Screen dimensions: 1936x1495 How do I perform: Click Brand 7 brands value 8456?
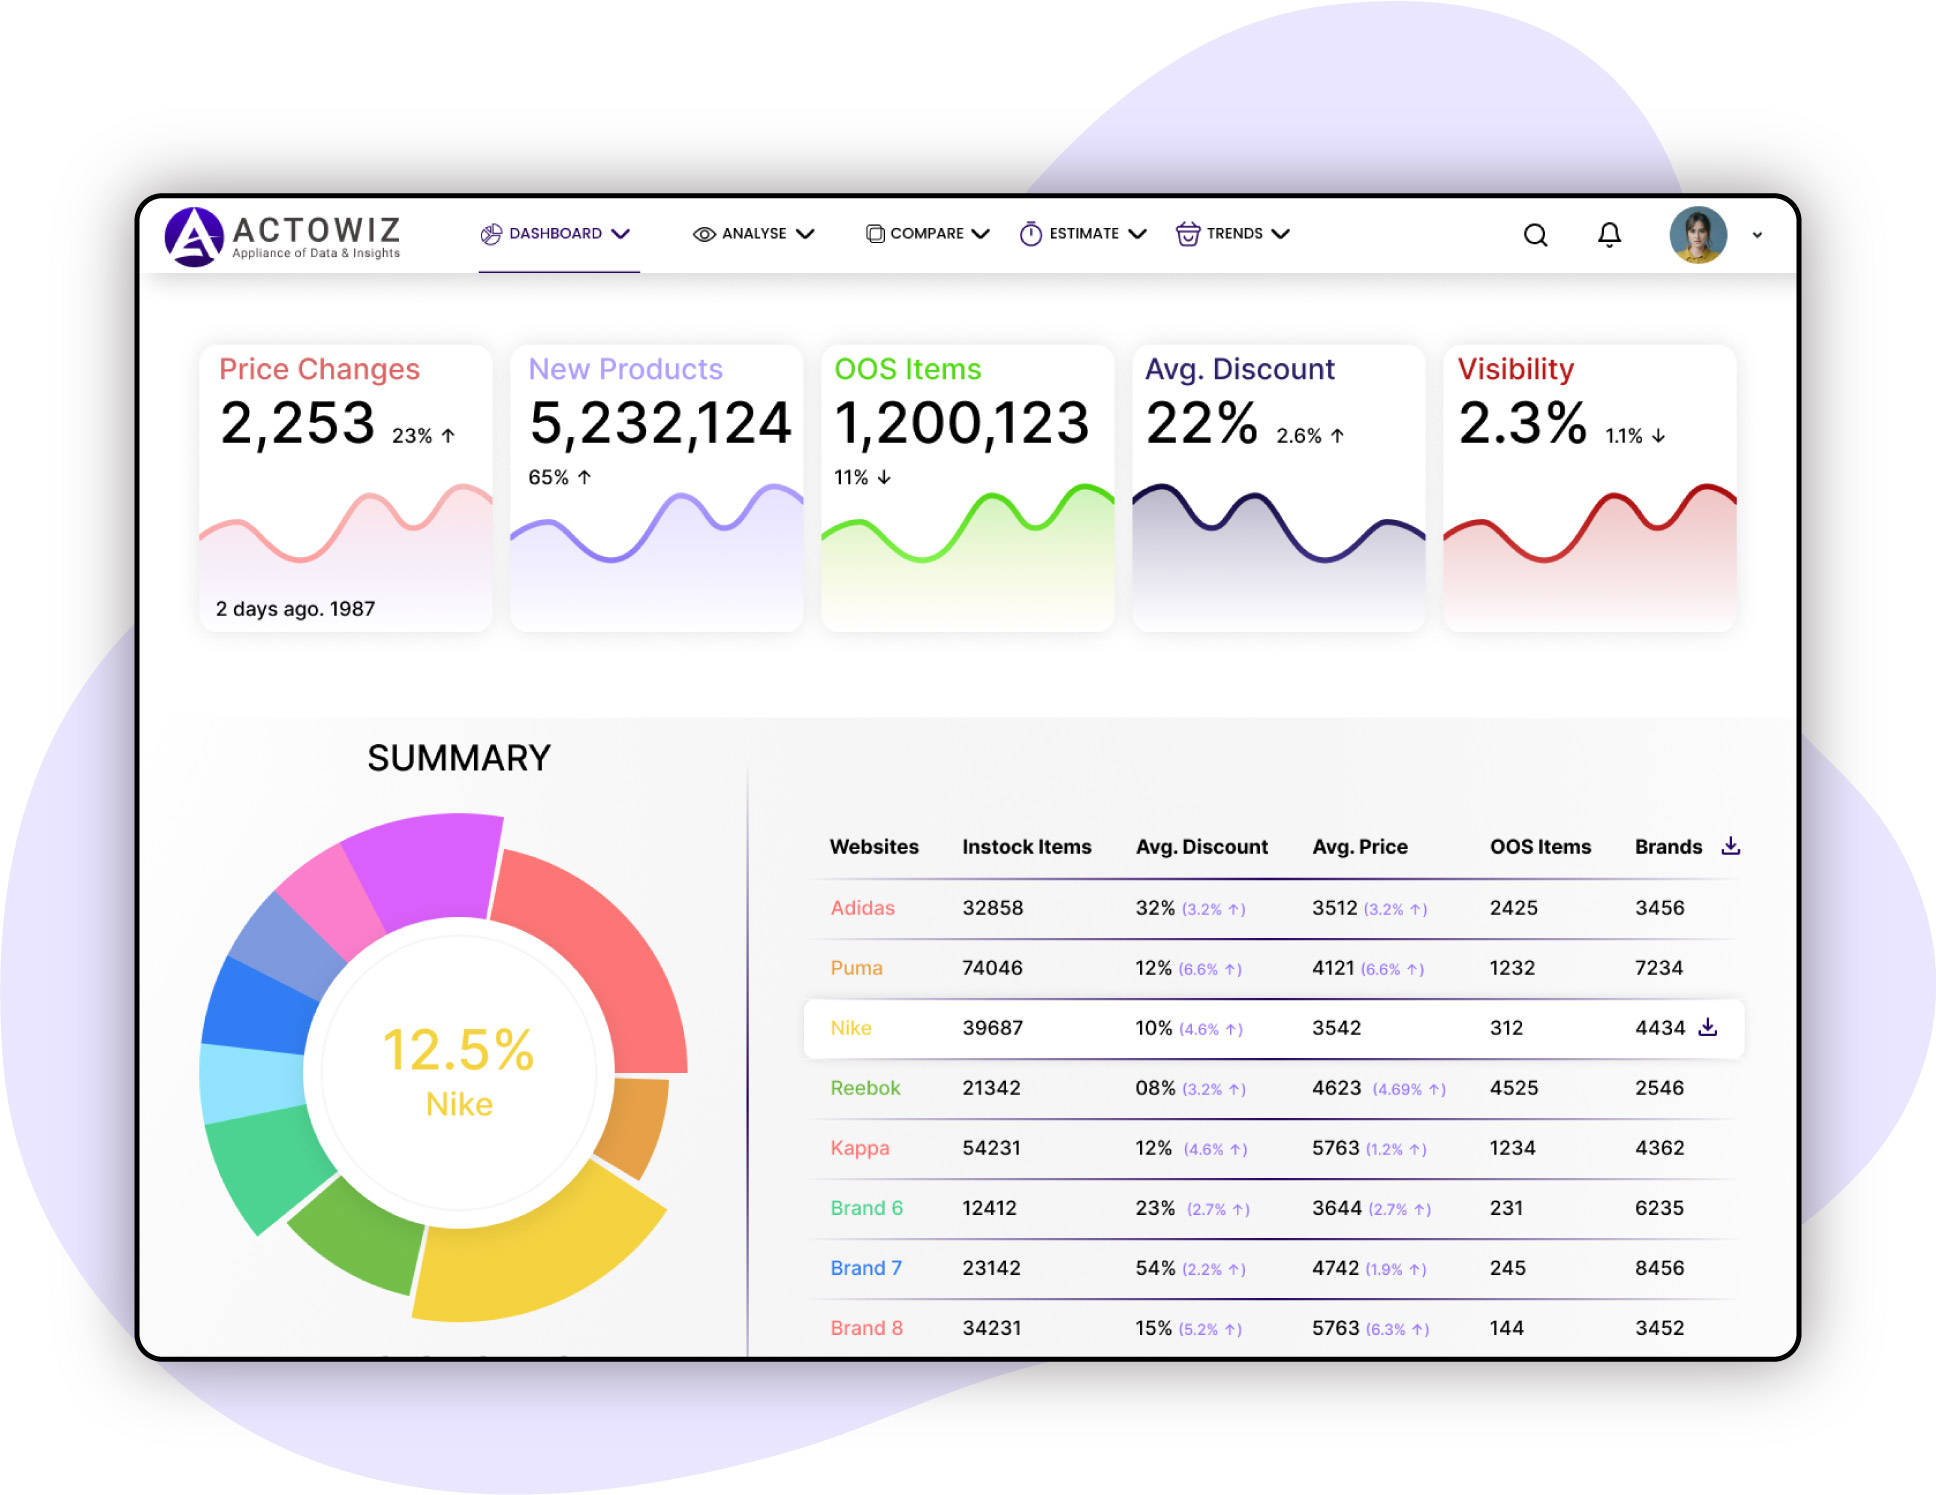tap(1660, 1268)
